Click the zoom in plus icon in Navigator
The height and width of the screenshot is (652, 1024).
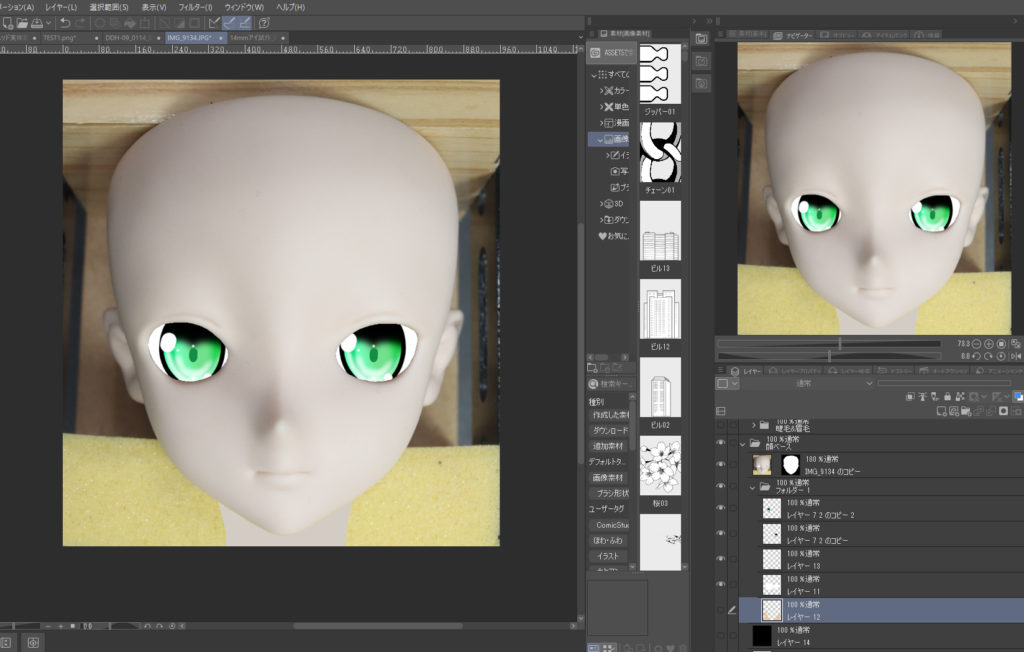[987, 343]
